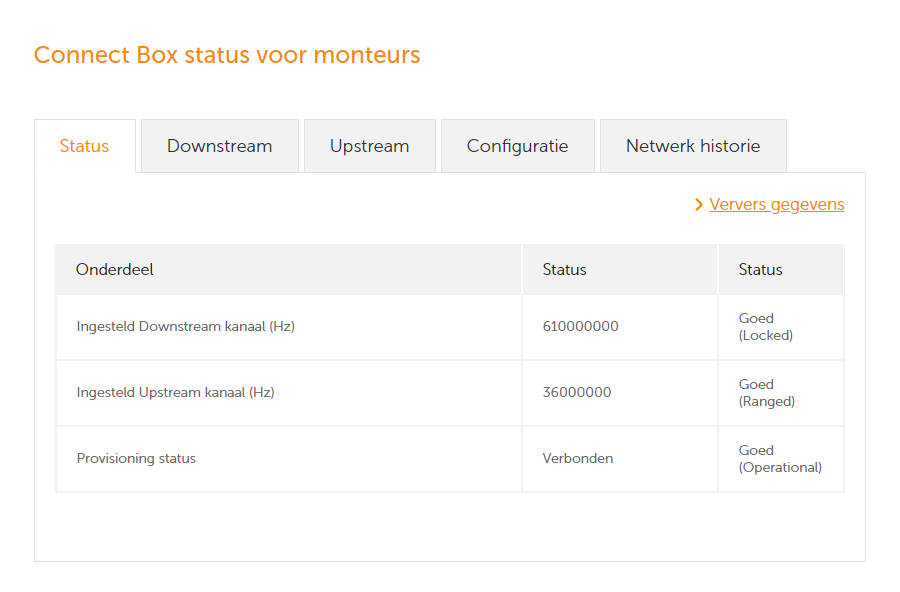Image resolution: width=900 pixels, height=592 pixels.
Task: Select the active Status tab
Action: 85,146
